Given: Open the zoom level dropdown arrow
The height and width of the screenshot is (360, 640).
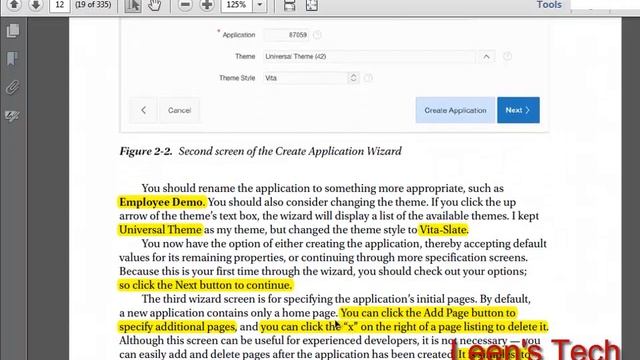Looking at the screenshot, I should click(260, 5).
